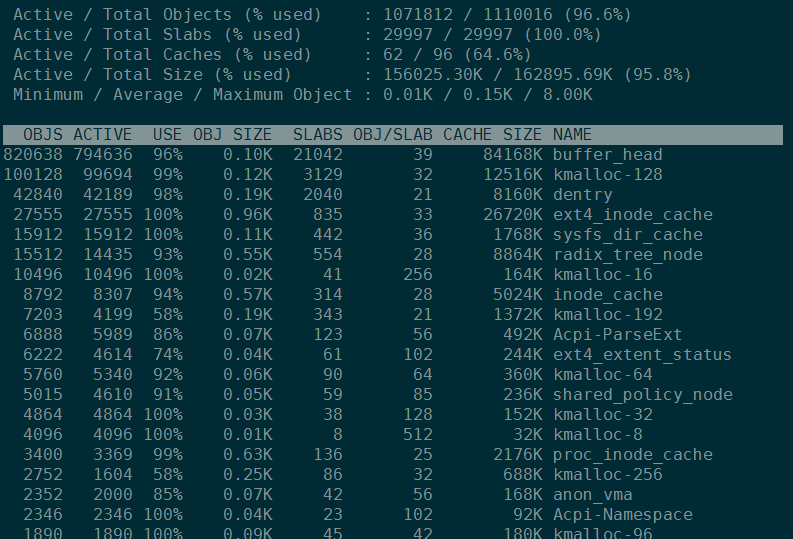The width and height of the screenshot is (793, 539).
Task: Click the OBJS column header
Action: tap(43, 134)
